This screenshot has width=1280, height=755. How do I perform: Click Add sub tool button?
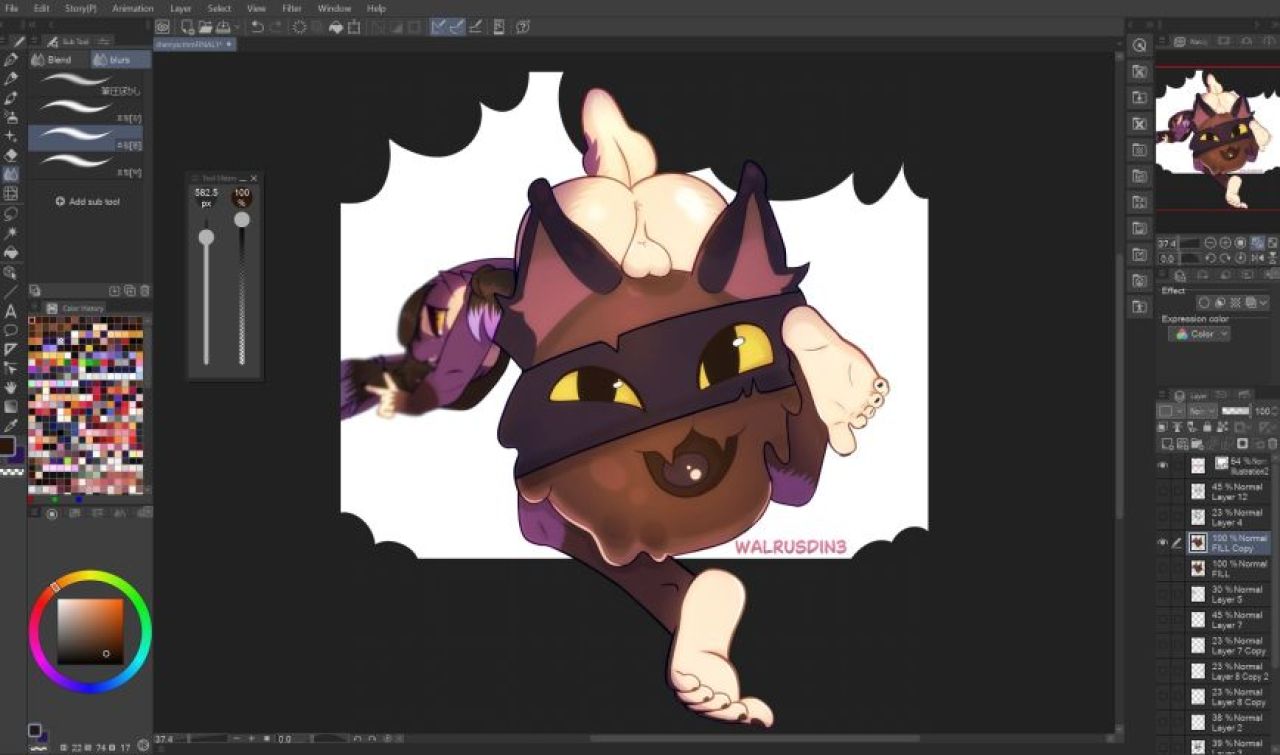click(87, 201)
